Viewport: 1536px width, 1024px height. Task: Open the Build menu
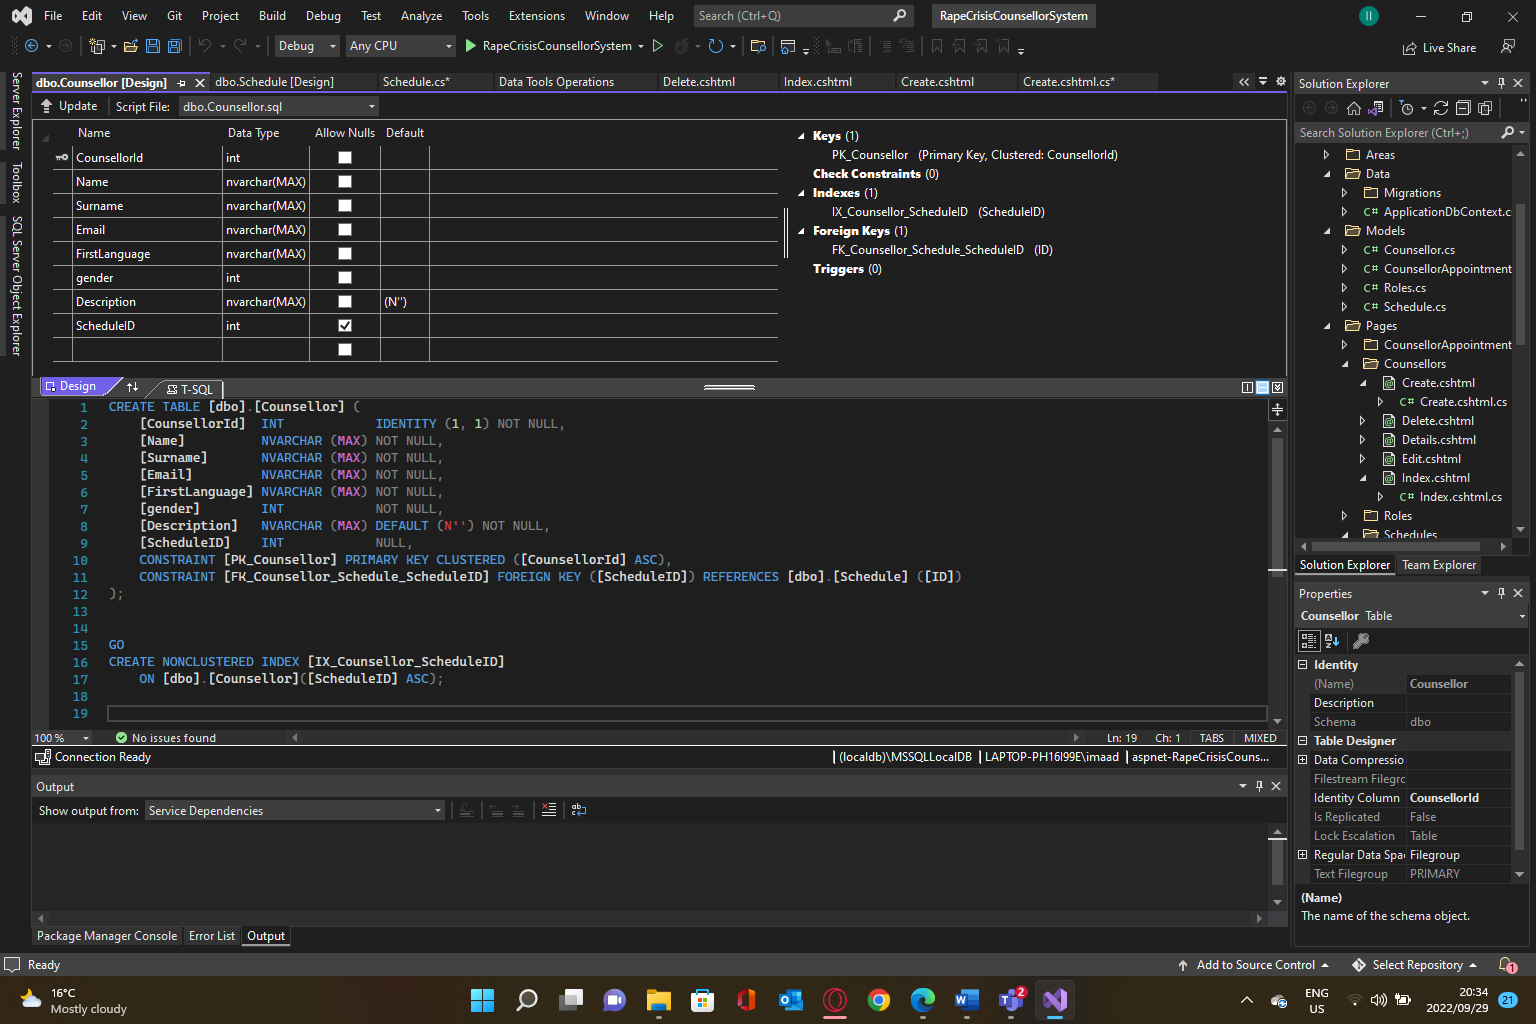tap(272, 16)
